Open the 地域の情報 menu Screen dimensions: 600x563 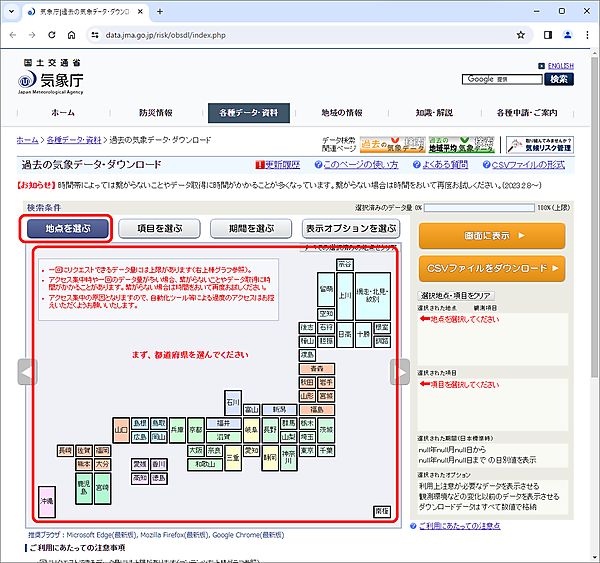pos(342,113)
